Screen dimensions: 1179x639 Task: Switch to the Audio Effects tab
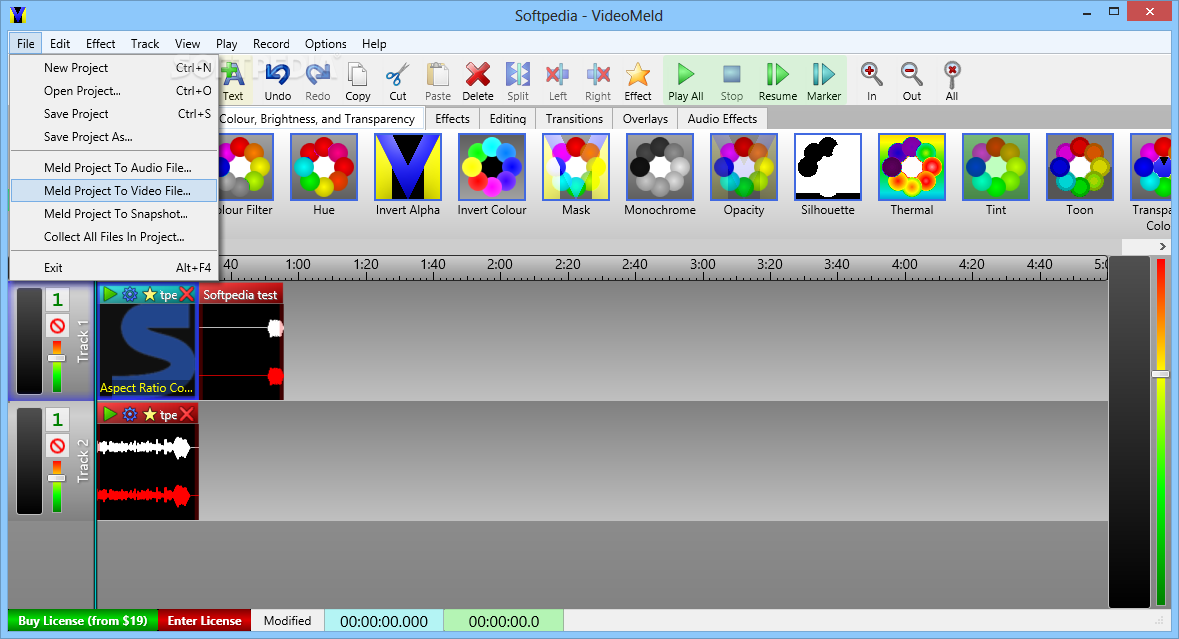[722, 119]
